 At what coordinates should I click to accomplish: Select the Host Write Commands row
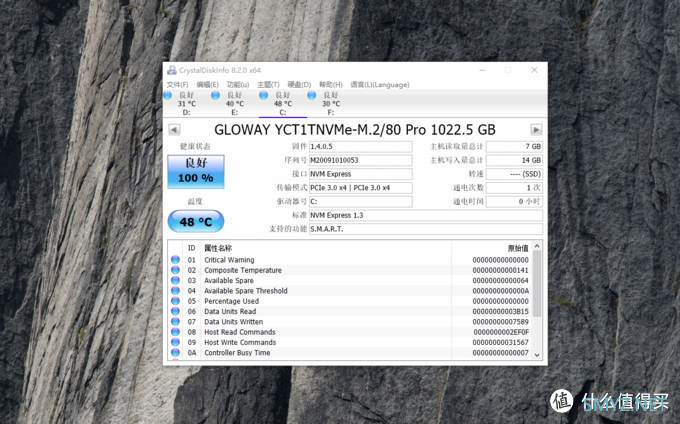tap(350, 342)
